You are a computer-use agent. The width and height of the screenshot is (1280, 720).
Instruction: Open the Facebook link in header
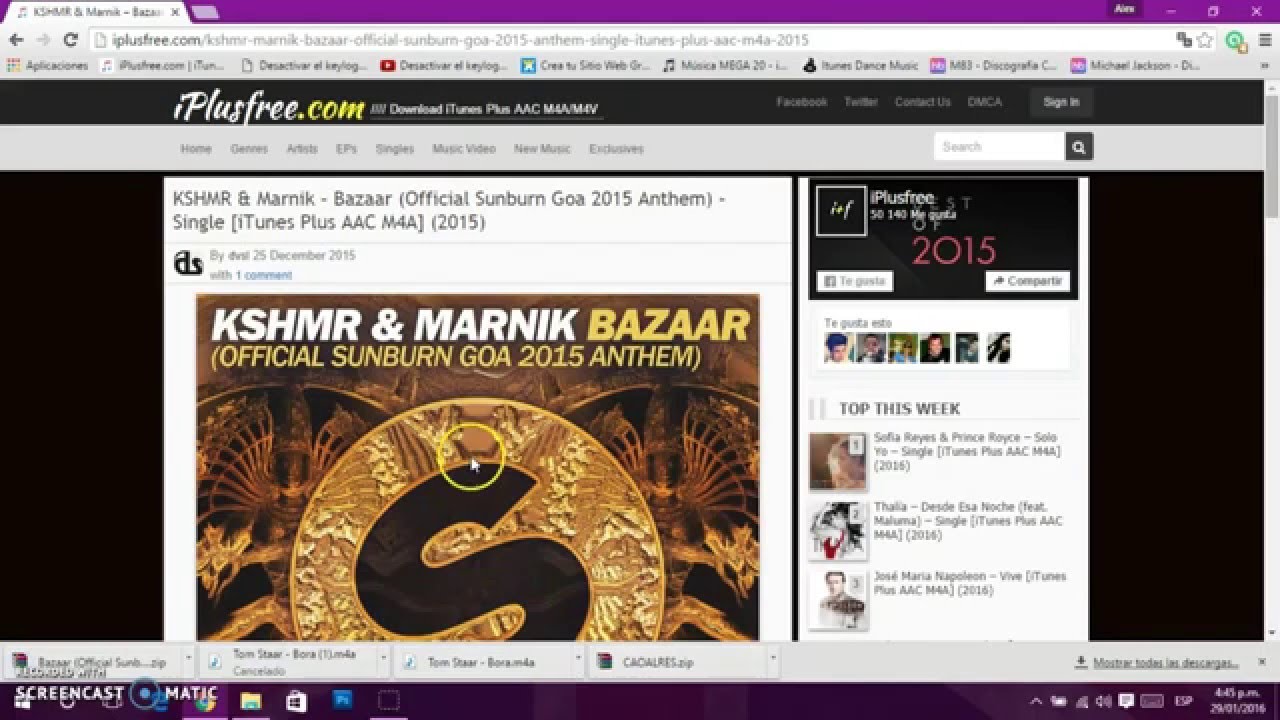pos(802,102)
